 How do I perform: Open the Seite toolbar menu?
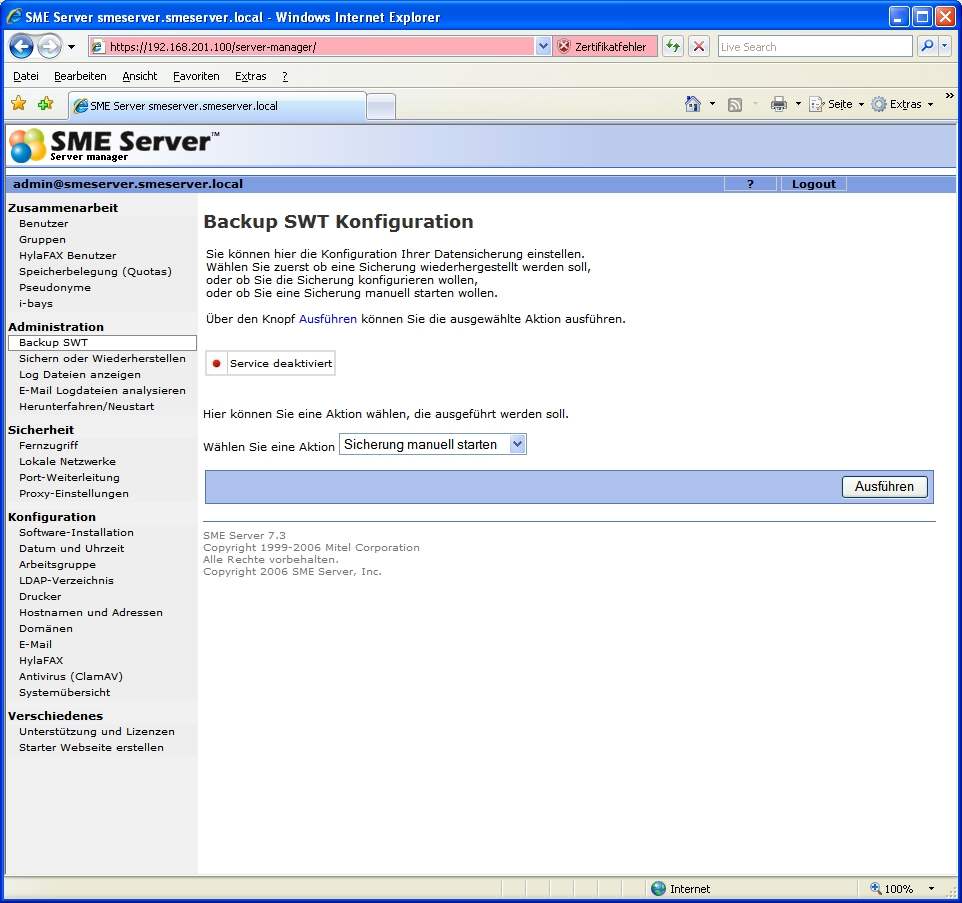[x=837, y=104]
